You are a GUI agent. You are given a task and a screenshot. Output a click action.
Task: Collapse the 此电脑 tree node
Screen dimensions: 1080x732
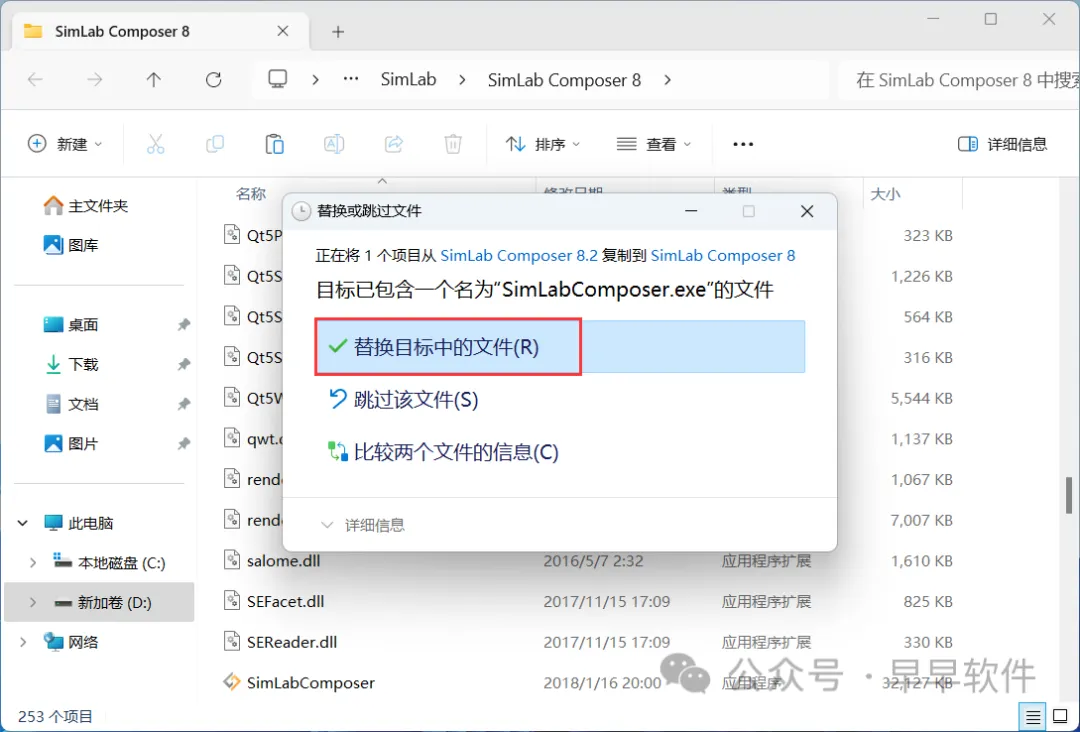(23, 523)
